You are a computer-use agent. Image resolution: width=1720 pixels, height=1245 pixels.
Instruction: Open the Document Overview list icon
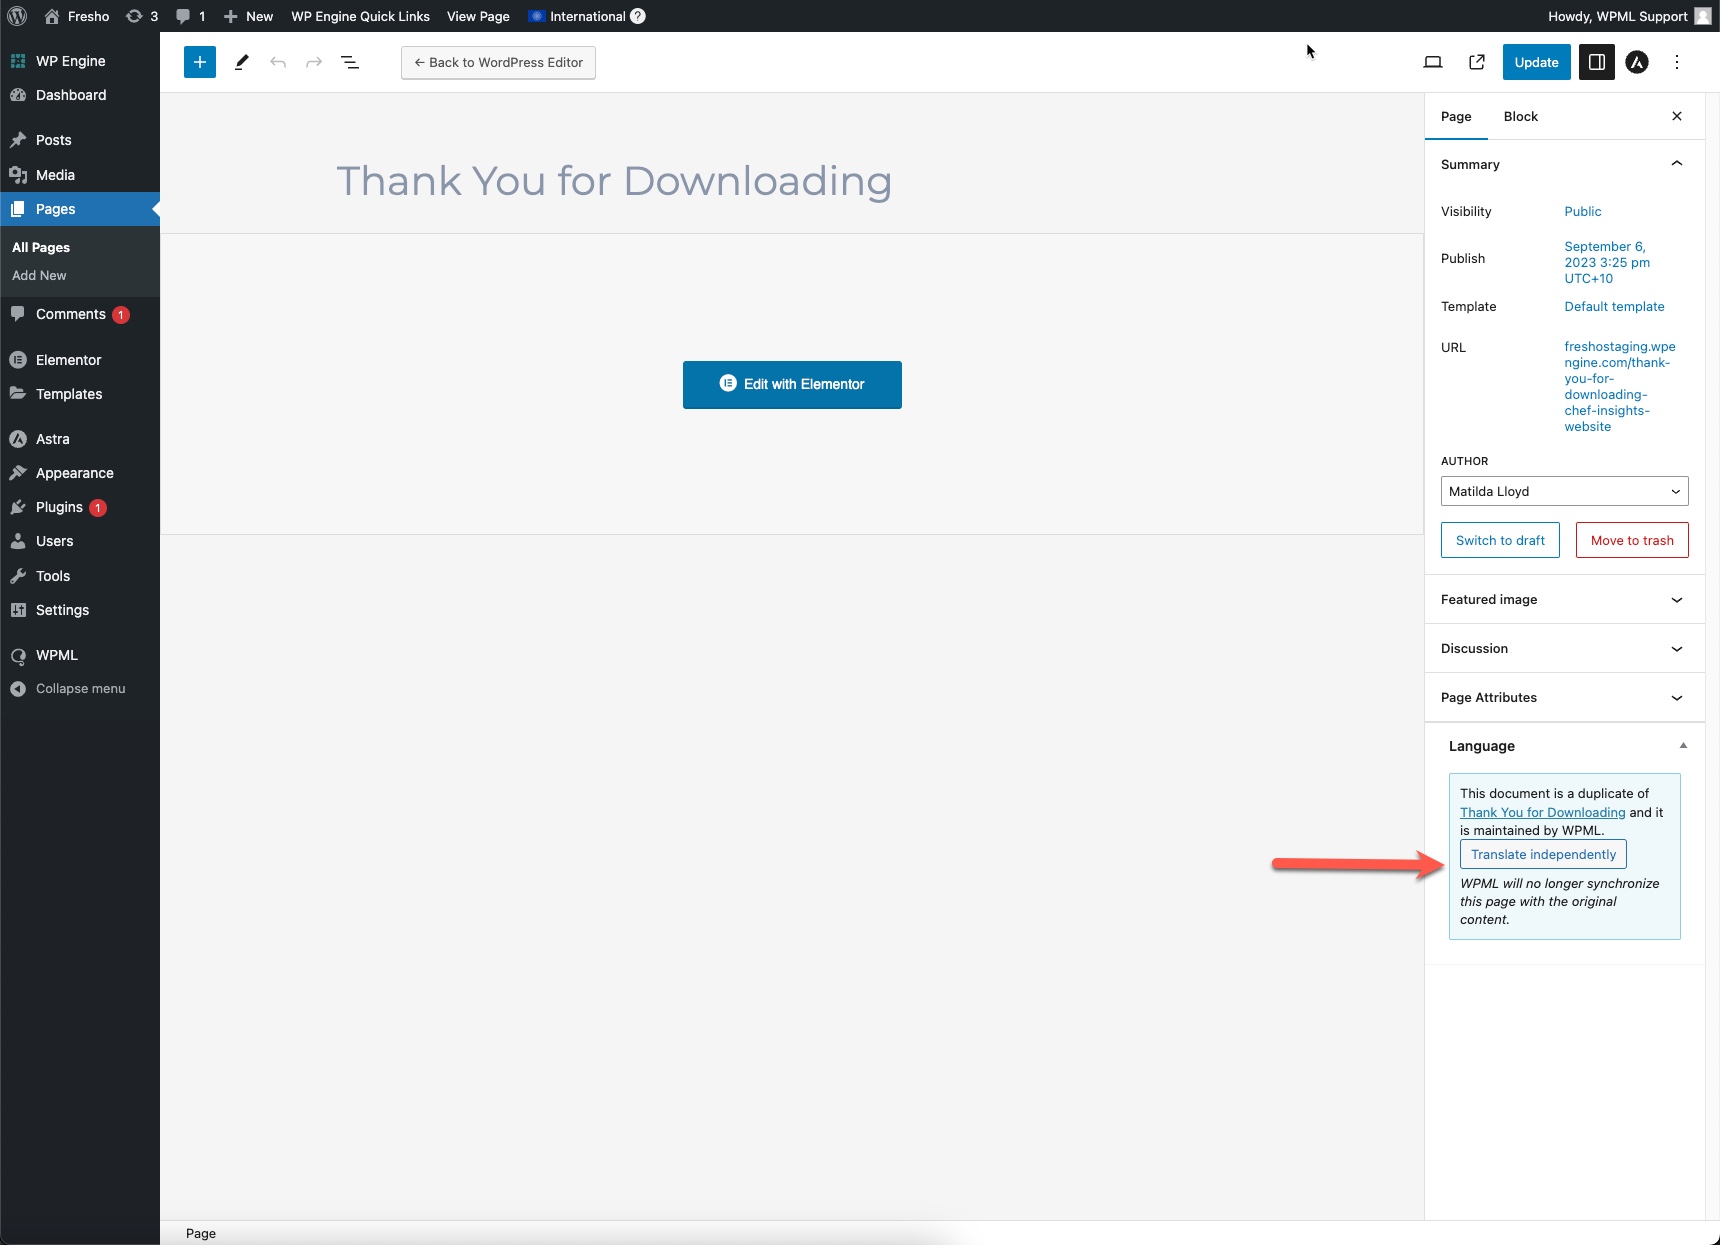pos(350,62)
